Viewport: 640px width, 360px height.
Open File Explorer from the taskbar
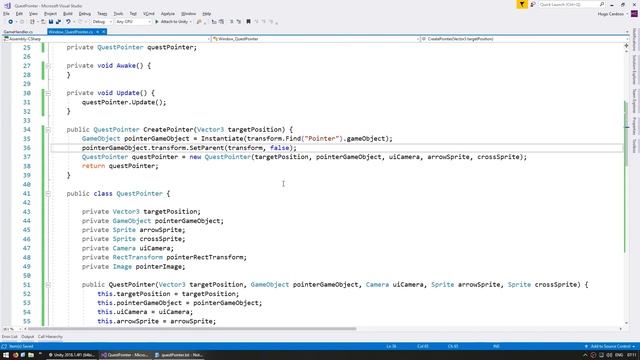pyautogui.click(x=31, y=355)
